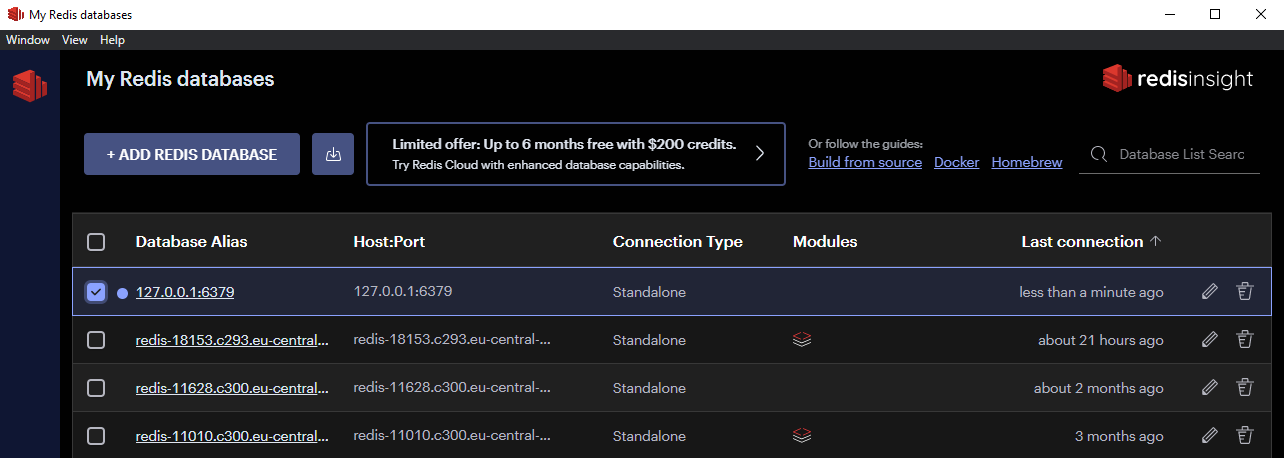Viewport: 1284px width, 458px height.
Task: Sort by the Last connection column arrow
Action: click(x=1156, y=242)
